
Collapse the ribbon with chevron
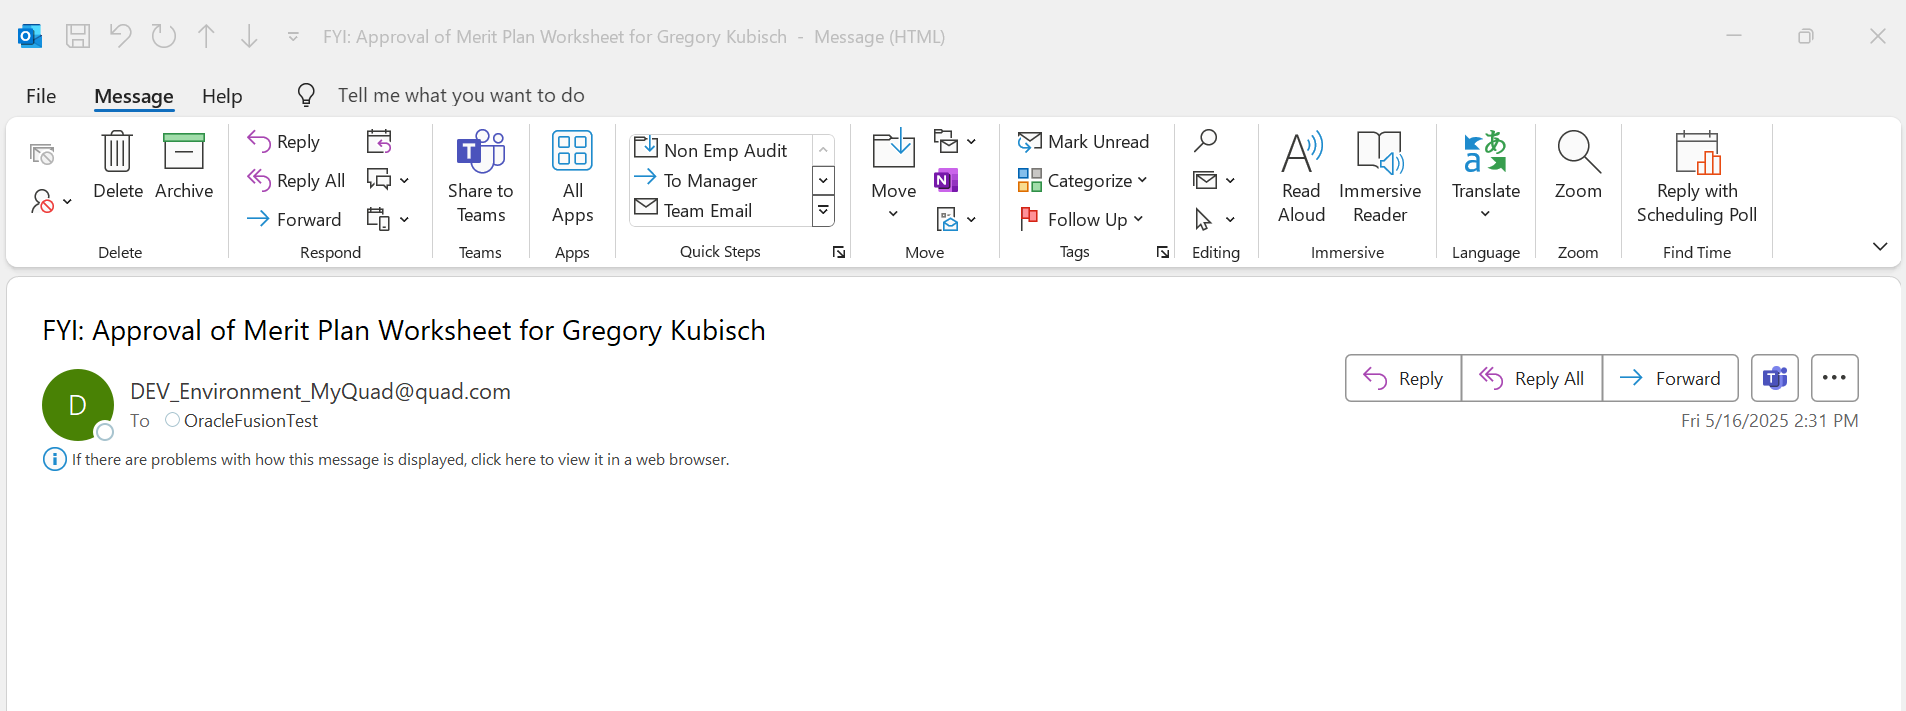tap(1880, 246)
